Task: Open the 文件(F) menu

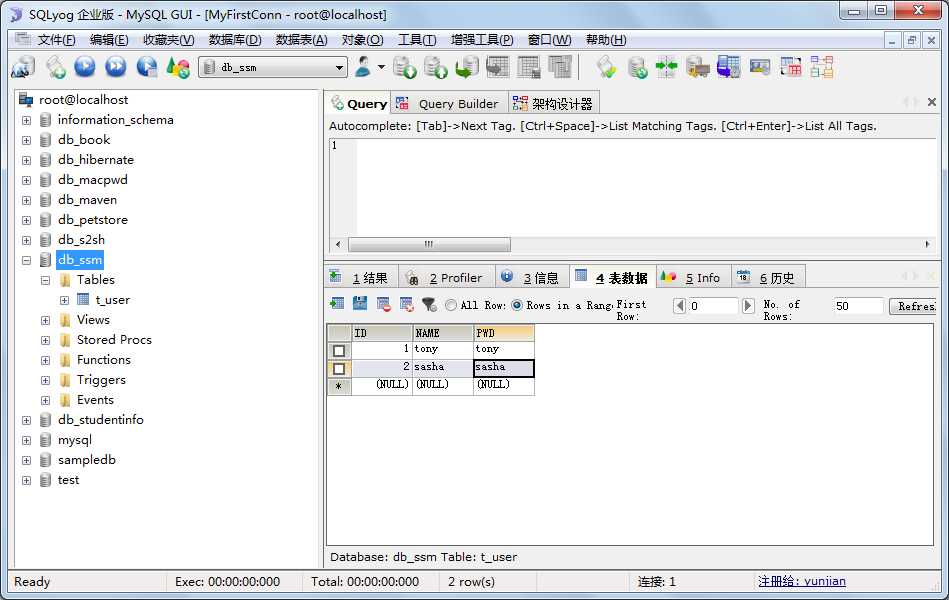Action: pos(56,40)
